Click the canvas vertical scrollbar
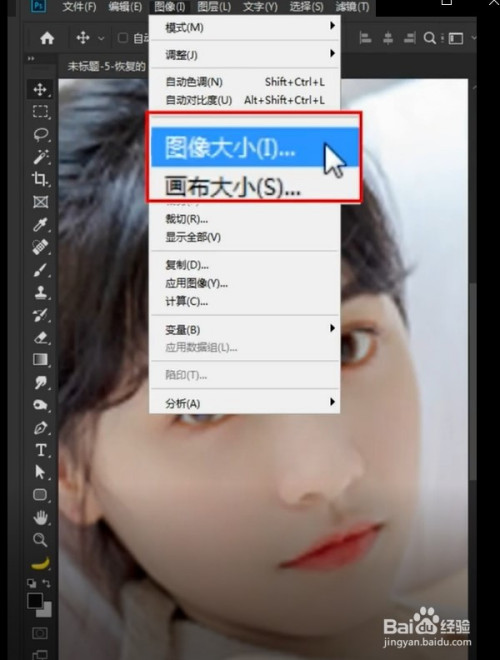Viewport: 500px width, 660px height. coord(473,381)
